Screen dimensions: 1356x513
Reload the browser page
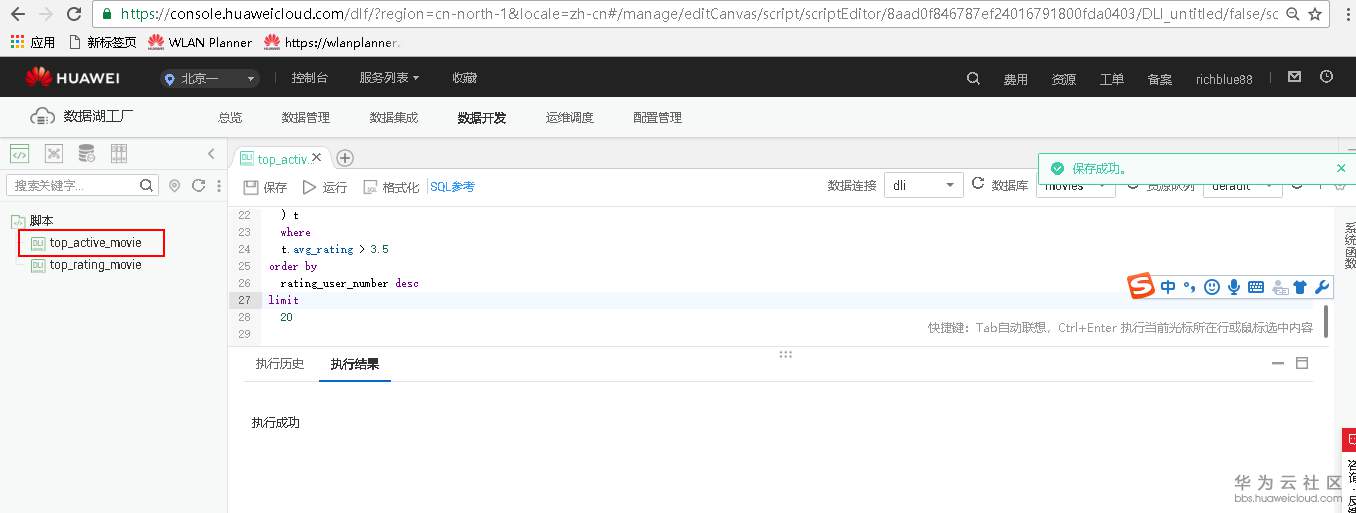coord(73,14)
